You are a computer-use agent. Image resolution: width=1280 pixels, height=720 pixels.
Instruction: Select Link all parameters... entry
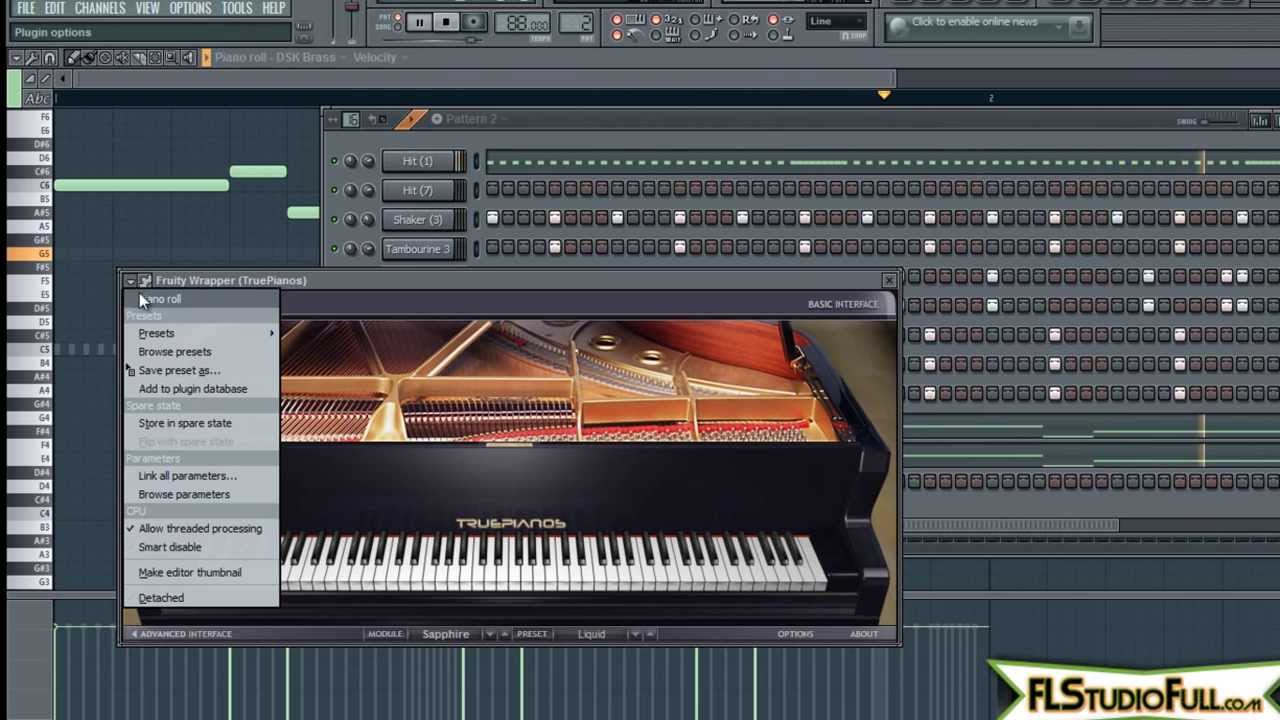pyautogui.click(x=188, y=476)
